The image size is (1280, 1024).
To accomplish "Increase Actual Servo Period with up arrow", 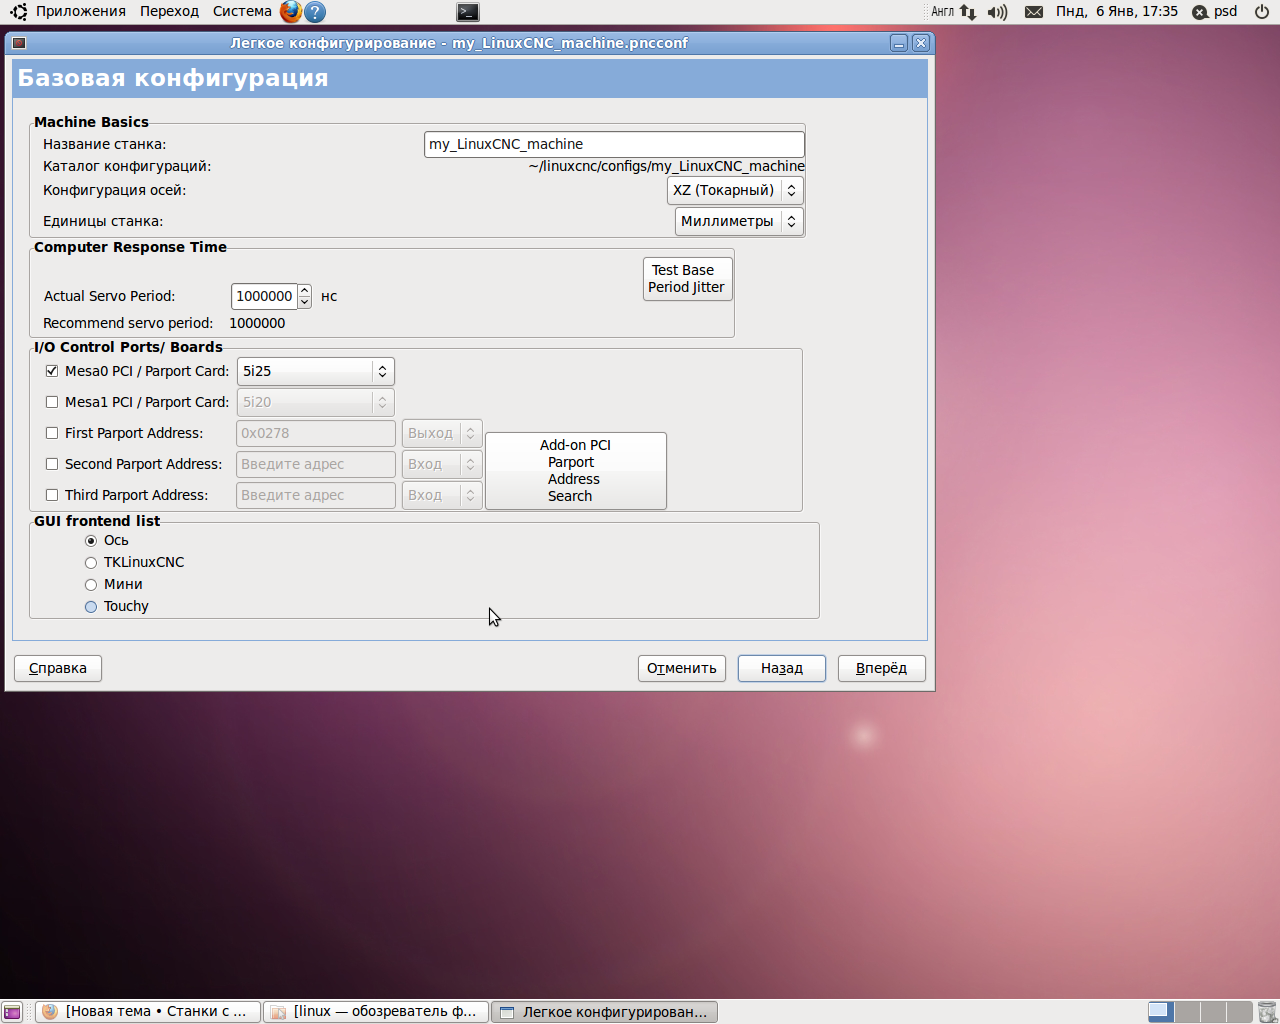I will (x=305, y=290).
